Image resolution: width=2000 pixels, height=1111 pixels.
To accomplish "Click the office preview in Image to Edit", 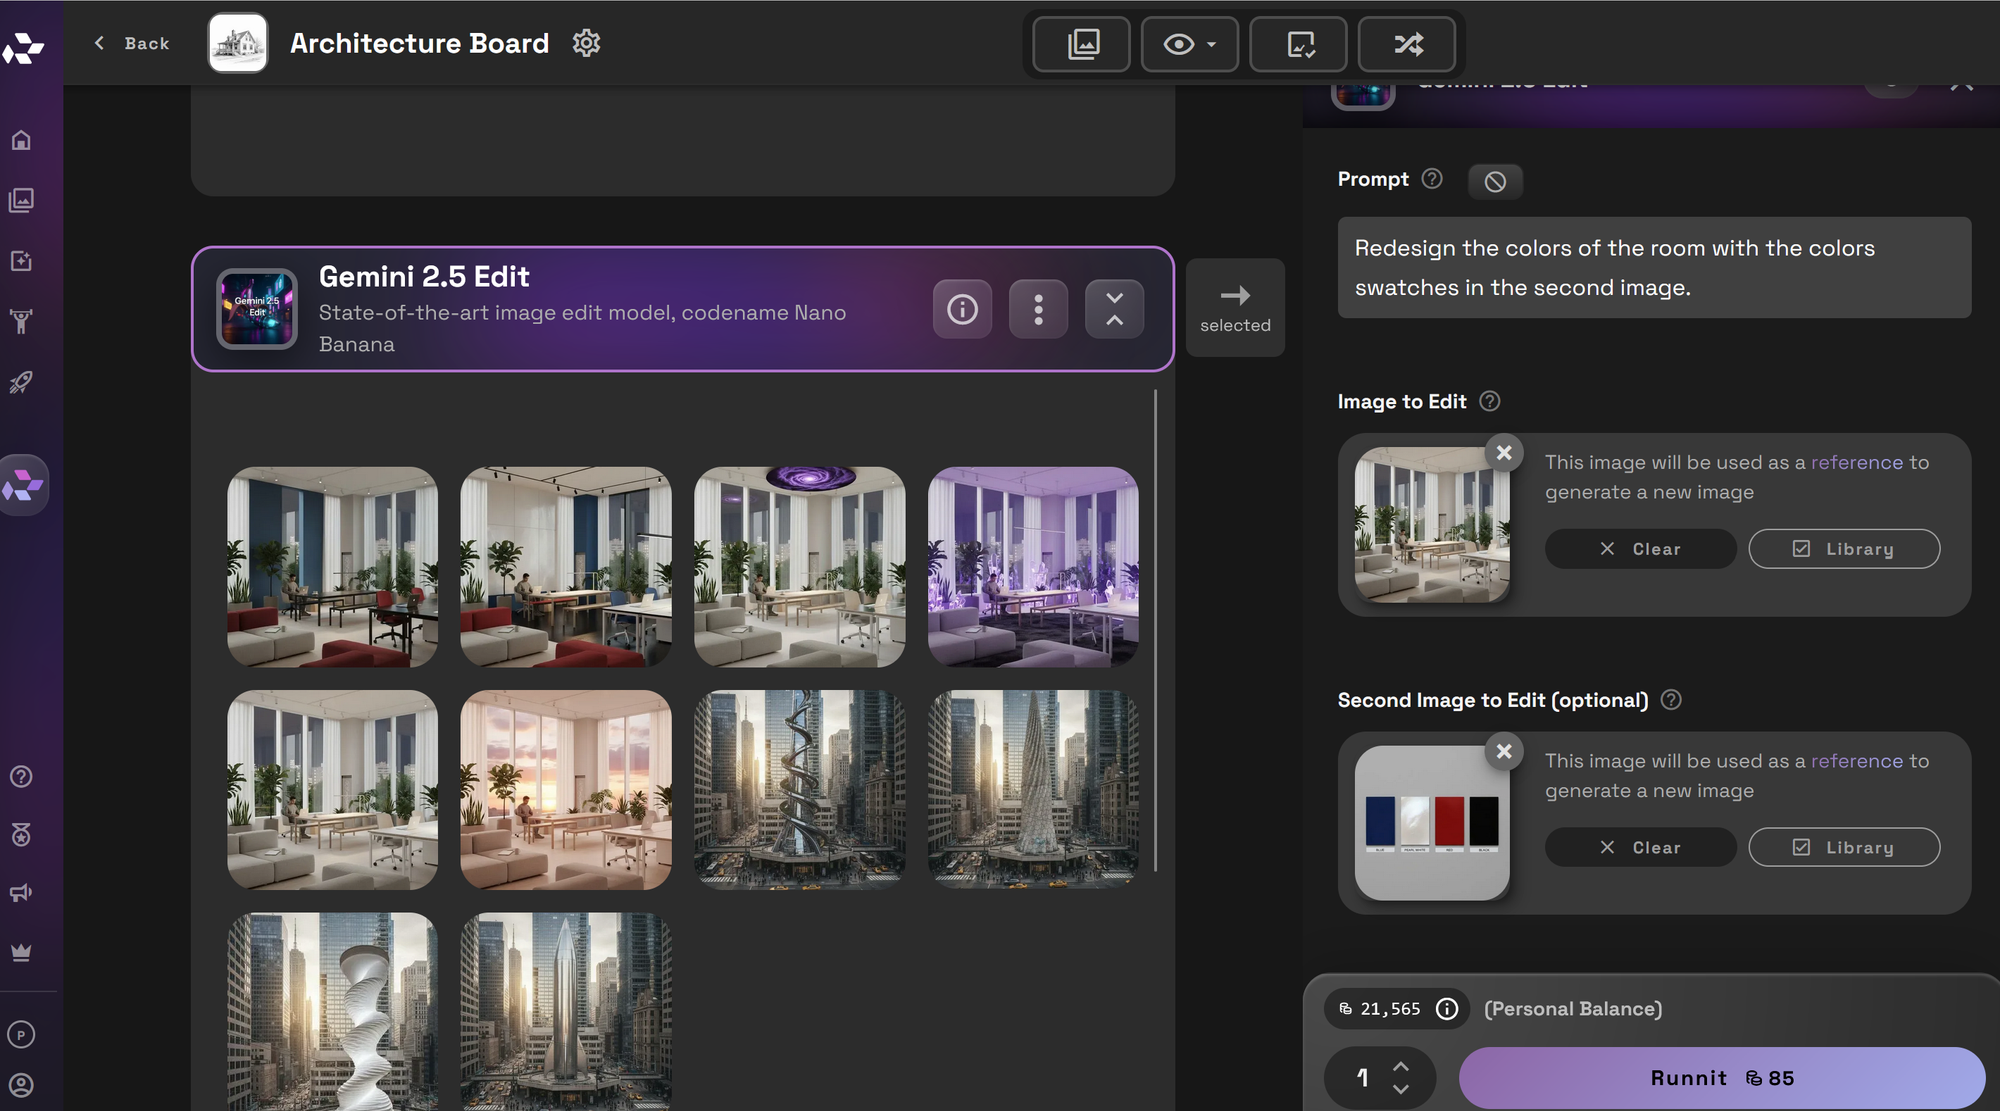I will pos(1432,525).
